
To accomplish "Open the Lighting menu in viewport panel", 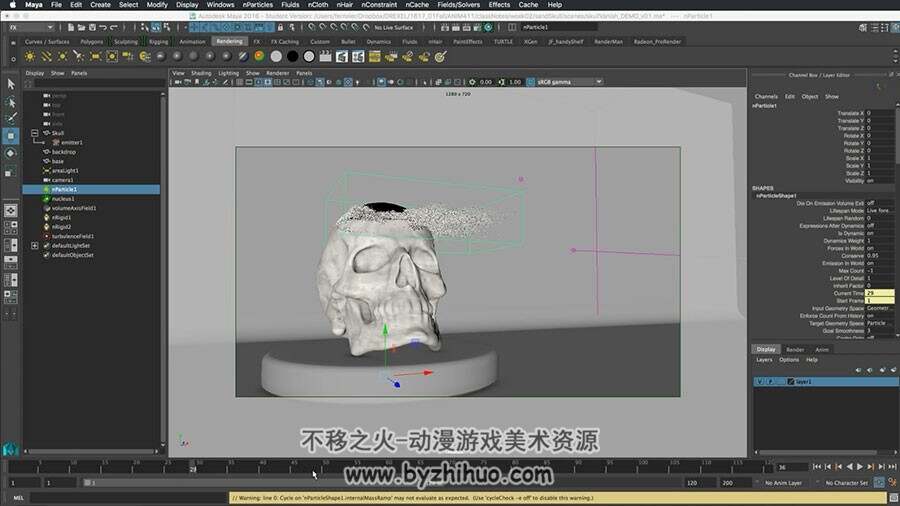I will 228,73.
